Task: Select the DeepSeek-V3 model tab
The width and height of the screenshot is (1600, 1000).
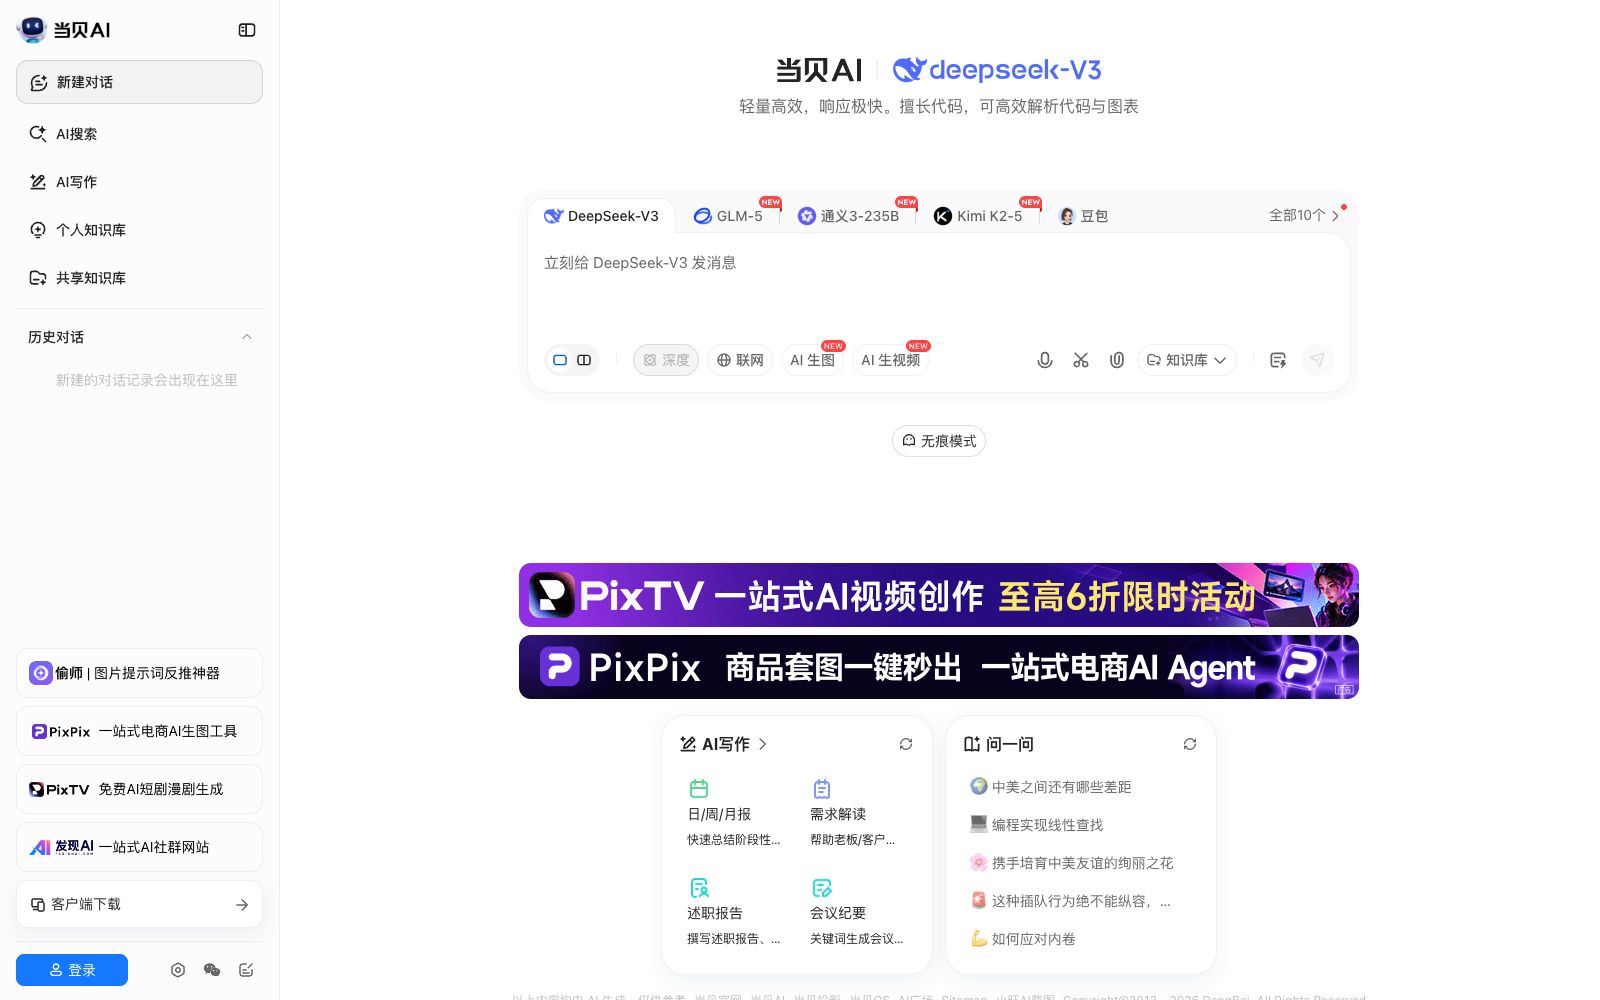Action: (601, 216)
